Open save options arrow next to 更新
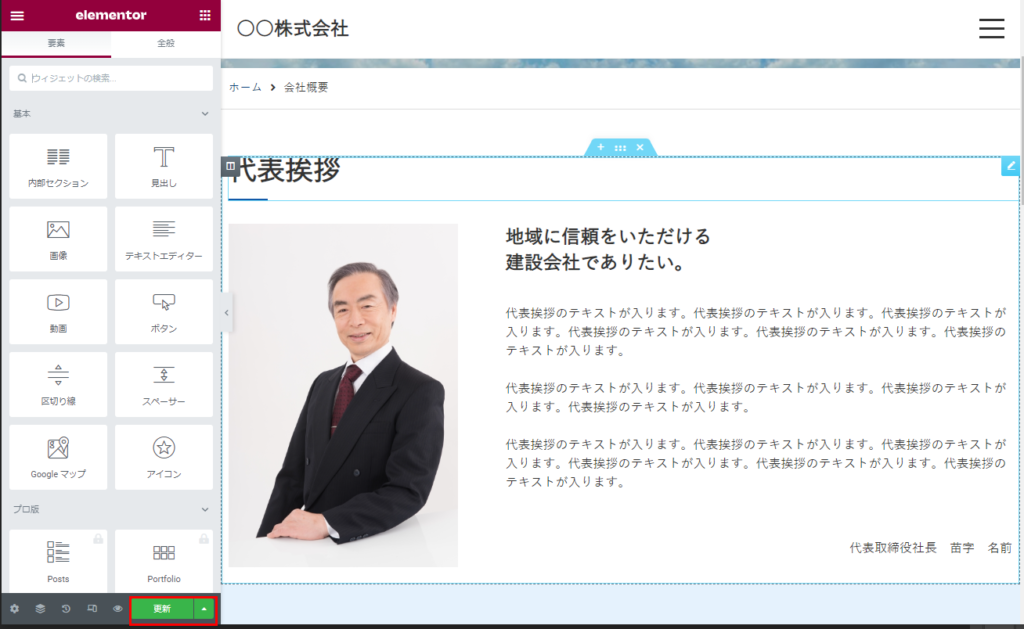Image resolution: width=1024 pixels, height=629 pixels. click(204, 608)
